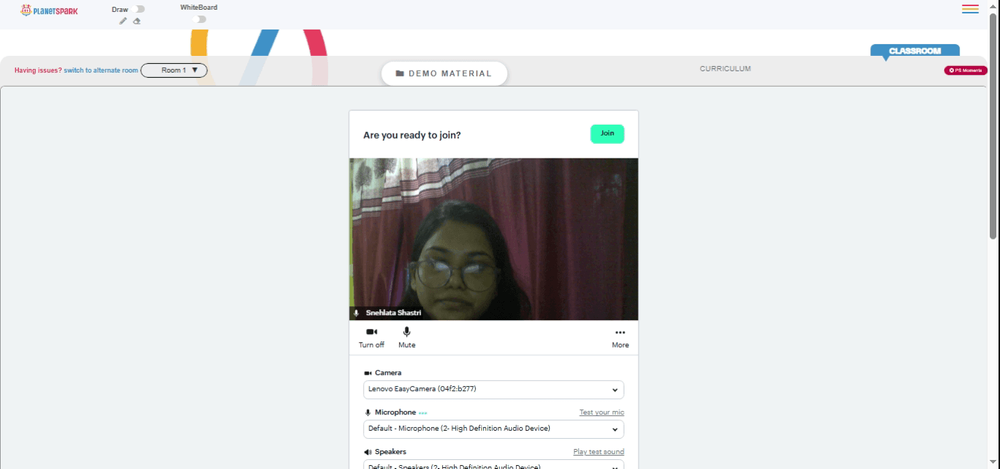Open the Camera device dropdown
This screenshot has height=469, width=1000.
pyautogui.click(x=494, y=389)
